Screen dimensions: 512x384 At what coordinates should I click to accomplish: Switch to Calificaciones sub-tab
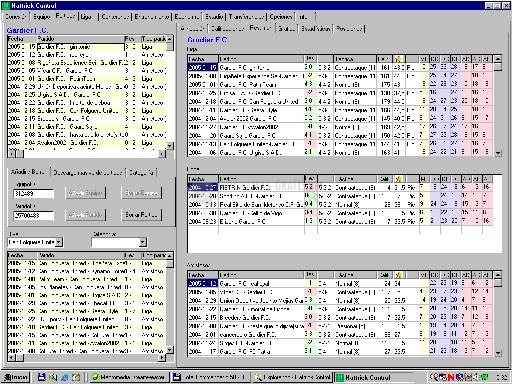pos(228,29)
